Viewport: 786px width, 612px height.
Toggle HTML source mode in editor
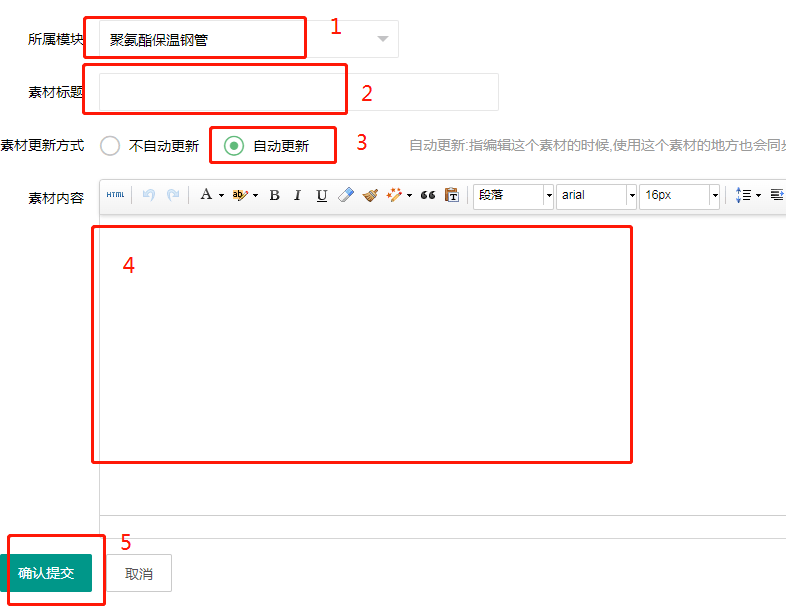coord(115,195)
